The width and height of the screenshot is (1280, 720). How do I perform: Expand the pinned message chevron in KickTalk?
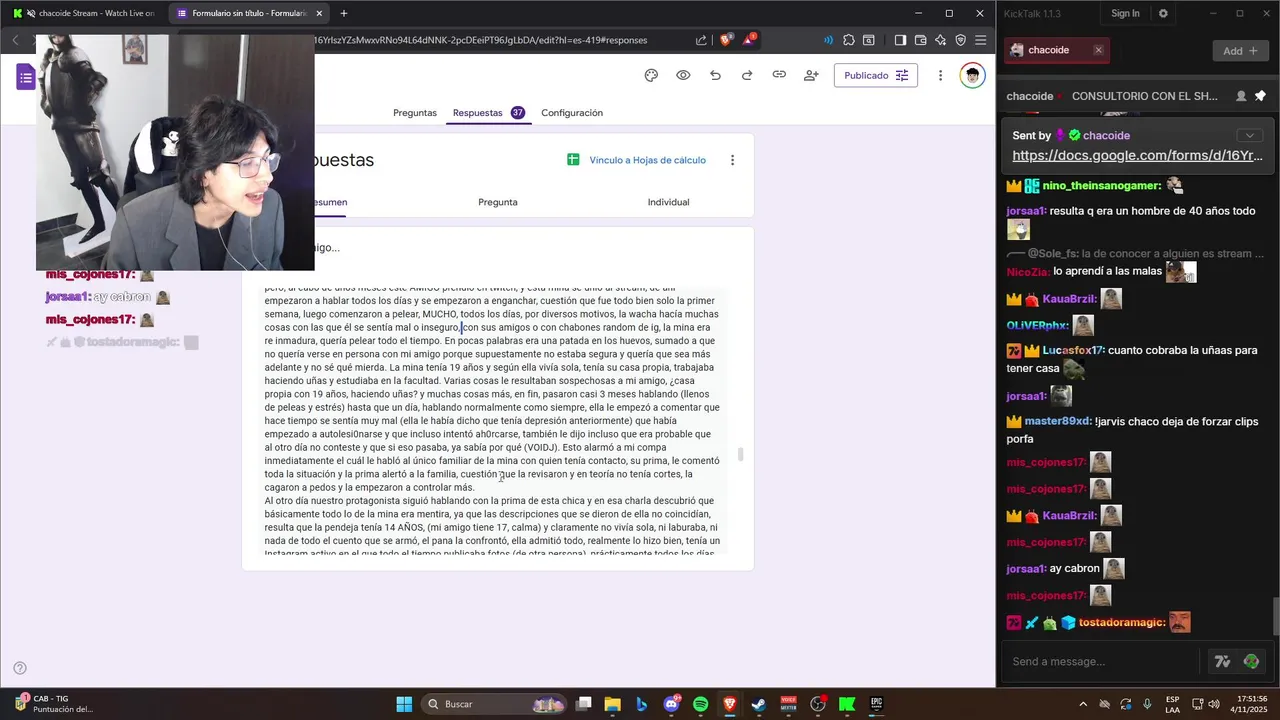coord(1249,135)
